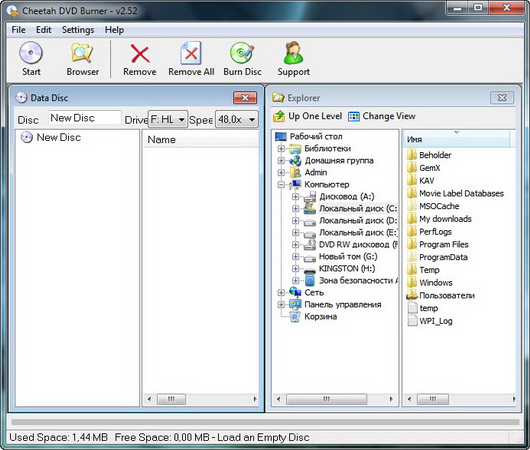Expand the KINGSTON (H:) drive node
The width and height of the screenshot is (530, 450).
[x=295, y=268]
